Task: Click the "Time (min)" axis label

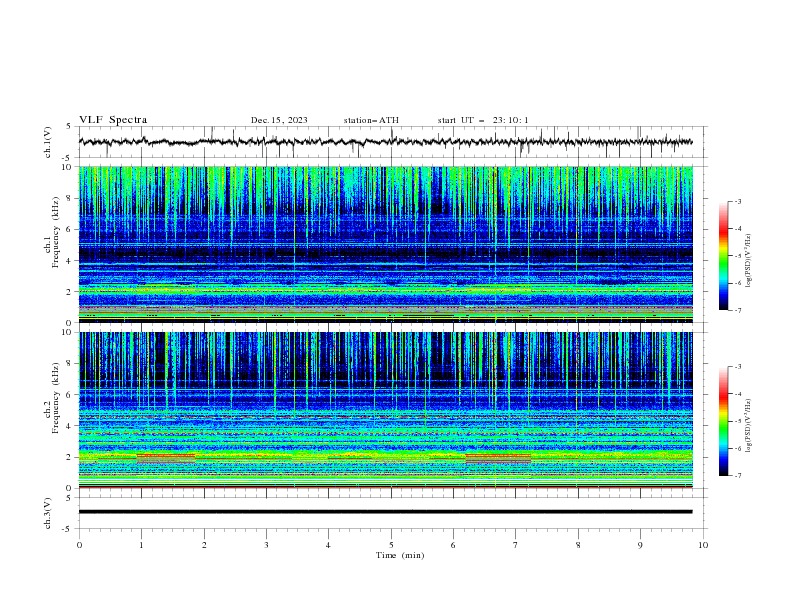Action: [400, 555]
